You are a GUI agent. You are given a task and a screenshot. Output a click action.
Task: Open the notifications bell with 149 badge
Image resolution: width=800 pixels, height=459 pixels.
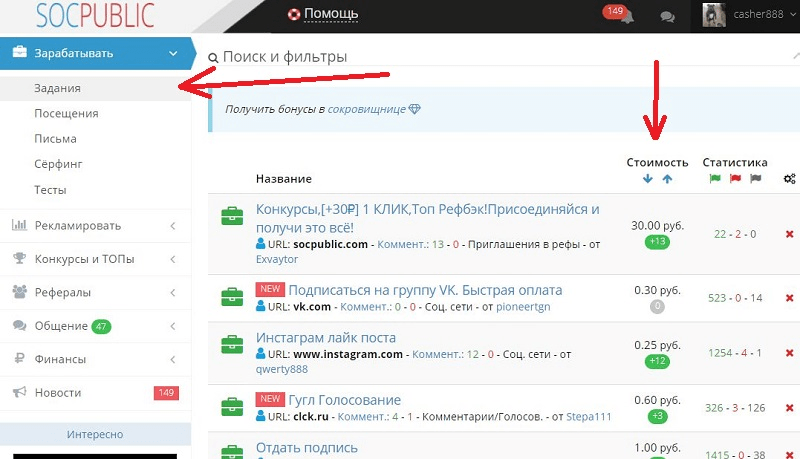(619, 15)
